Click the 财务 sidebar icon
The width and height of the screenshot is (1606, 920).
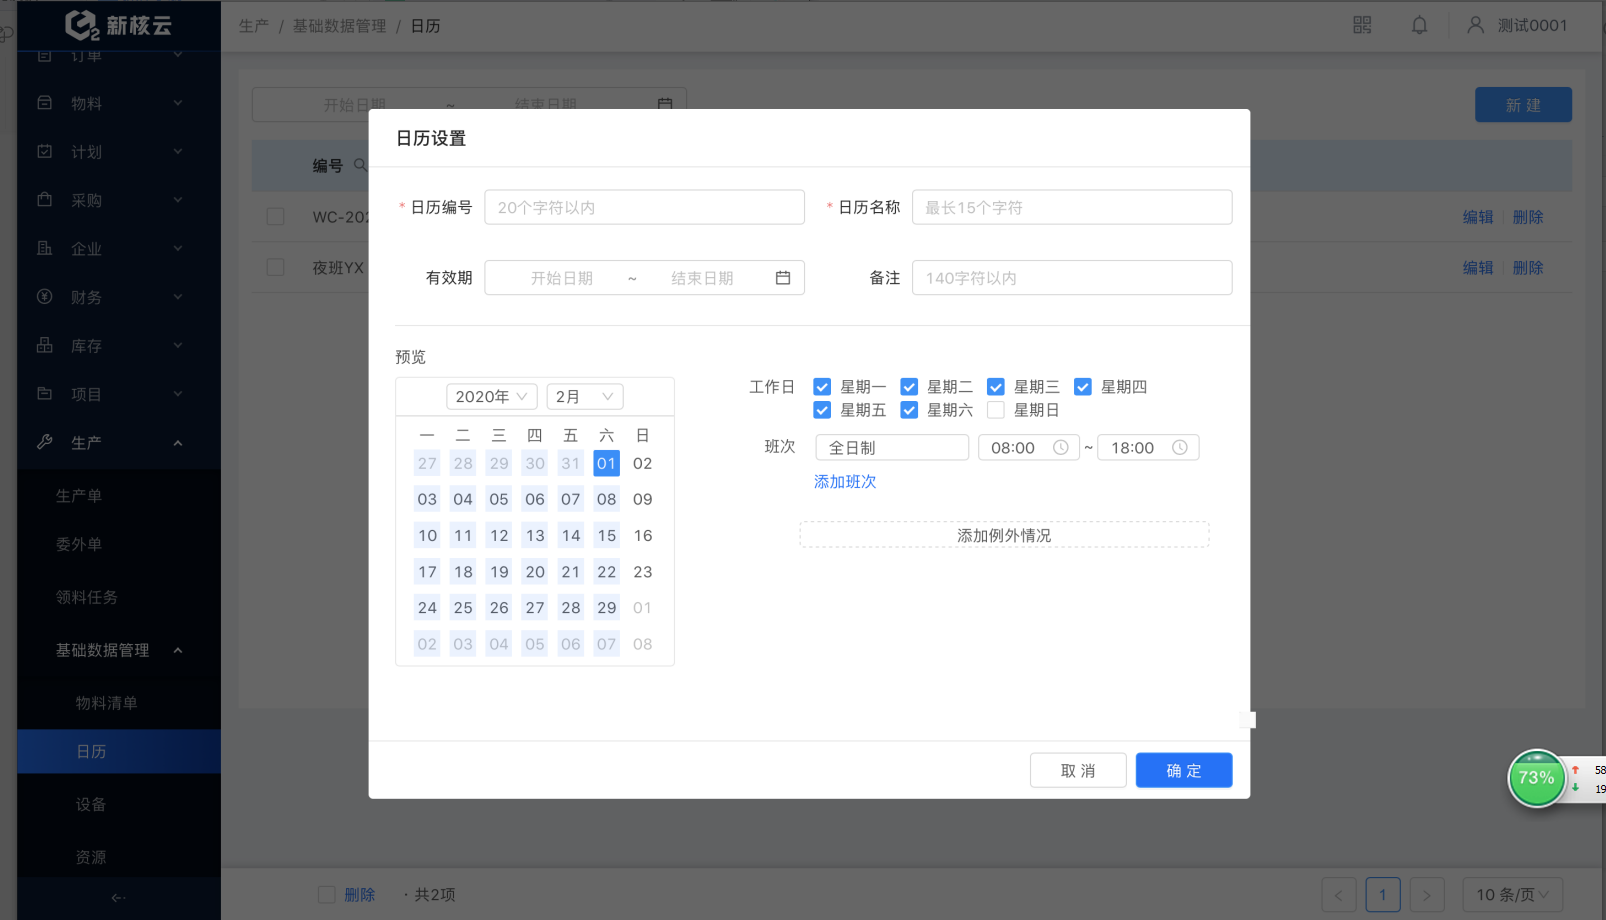45,297
